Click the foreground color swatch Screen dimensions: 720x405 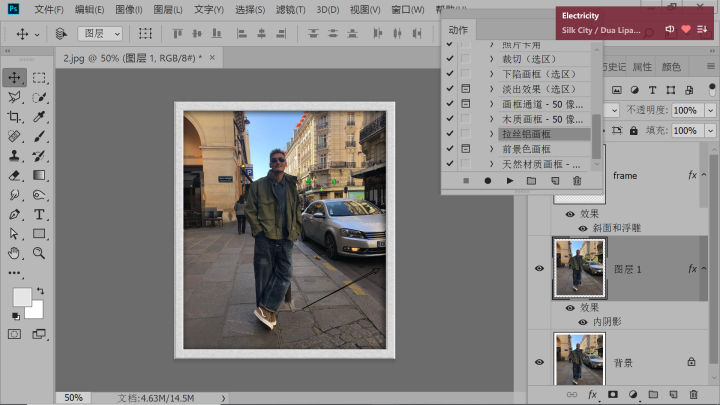click(x=21, y=297)
